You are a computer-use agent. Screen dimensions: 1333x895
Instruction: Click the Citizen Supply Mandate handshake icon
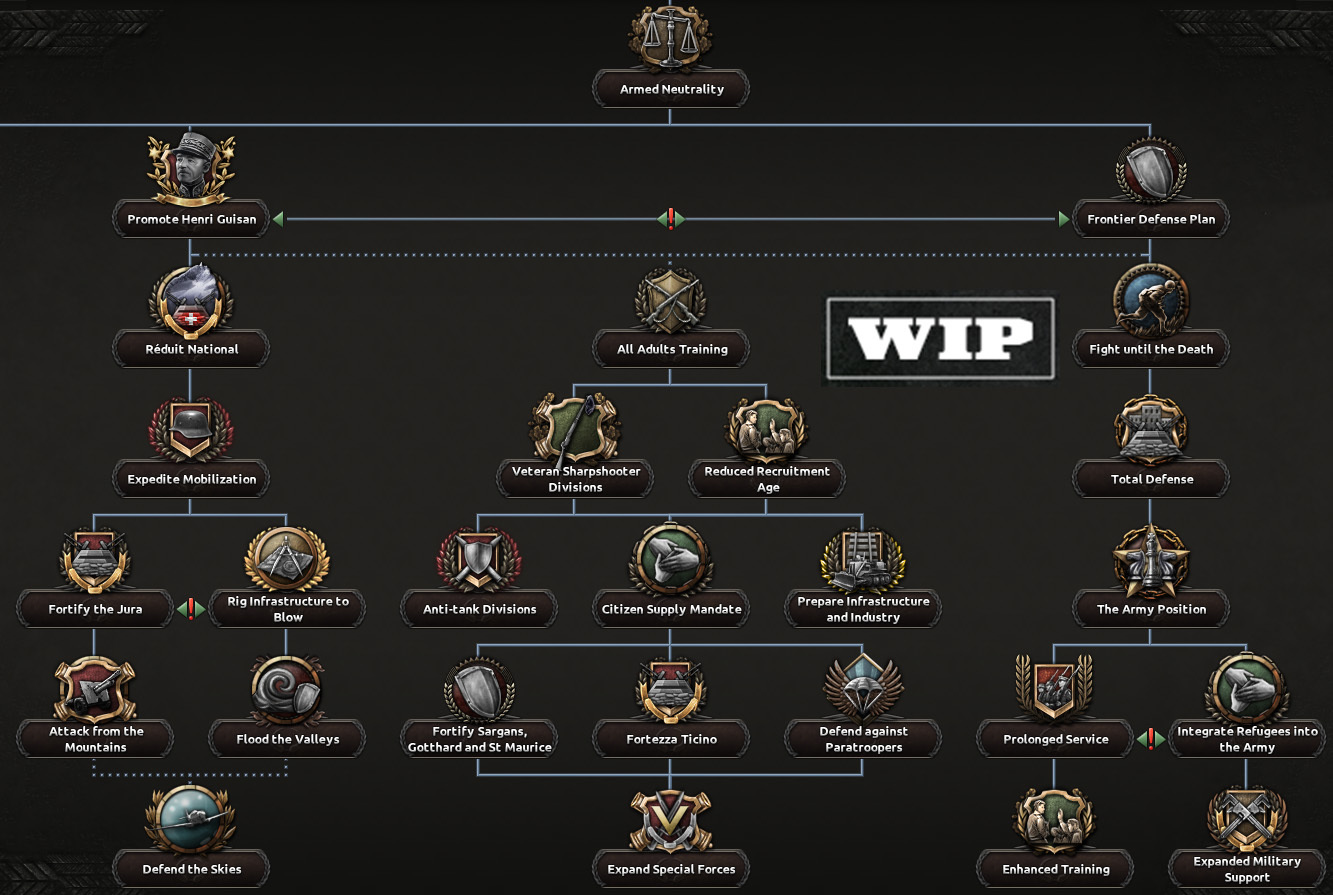[671, 558]
